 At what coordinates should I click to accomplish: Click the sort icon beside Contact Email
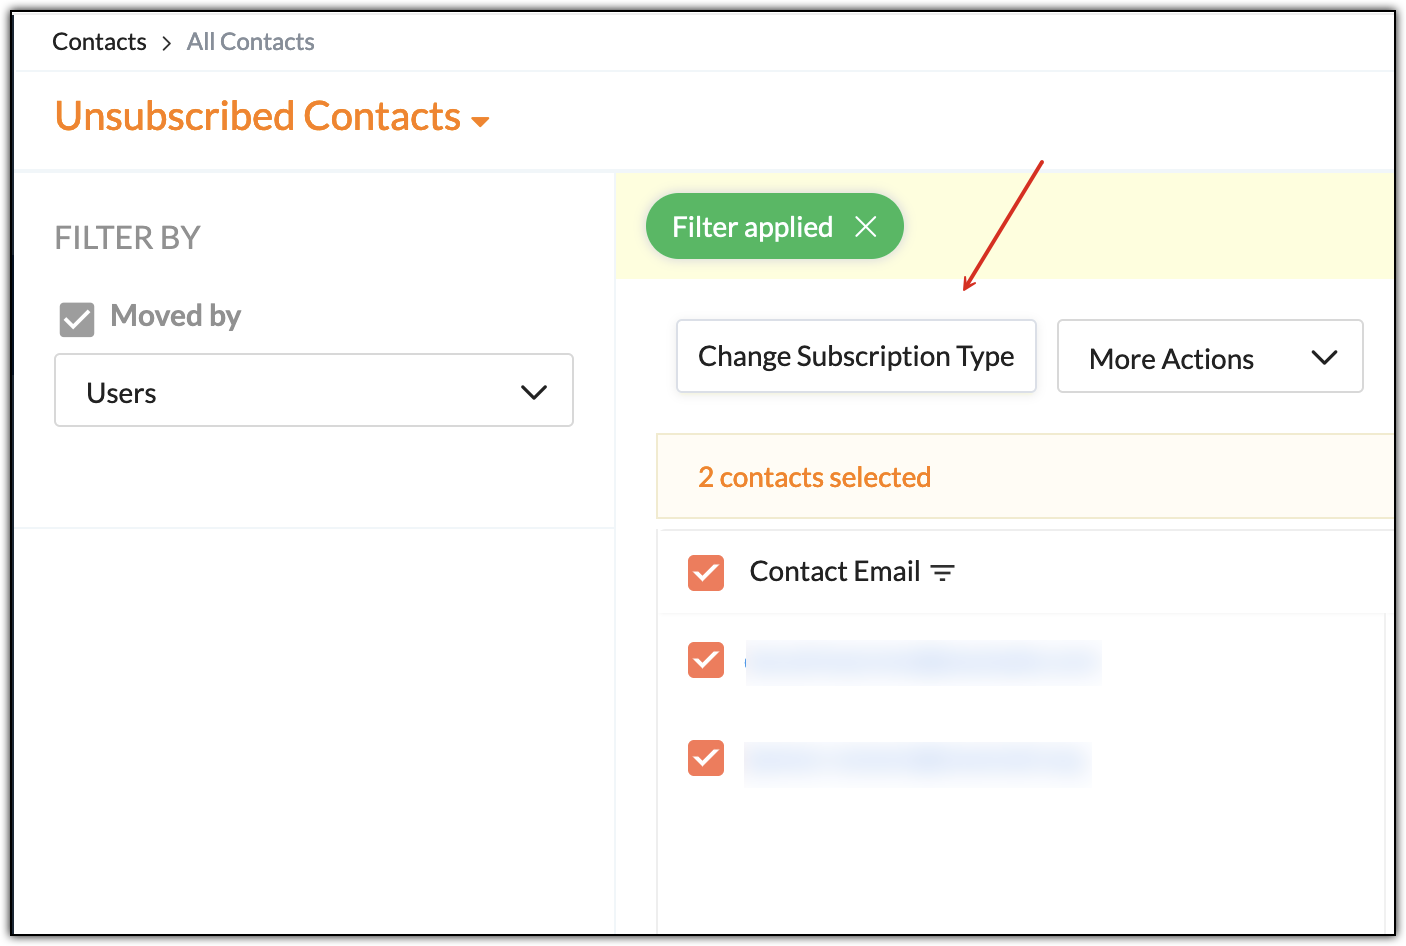point(943,573)
